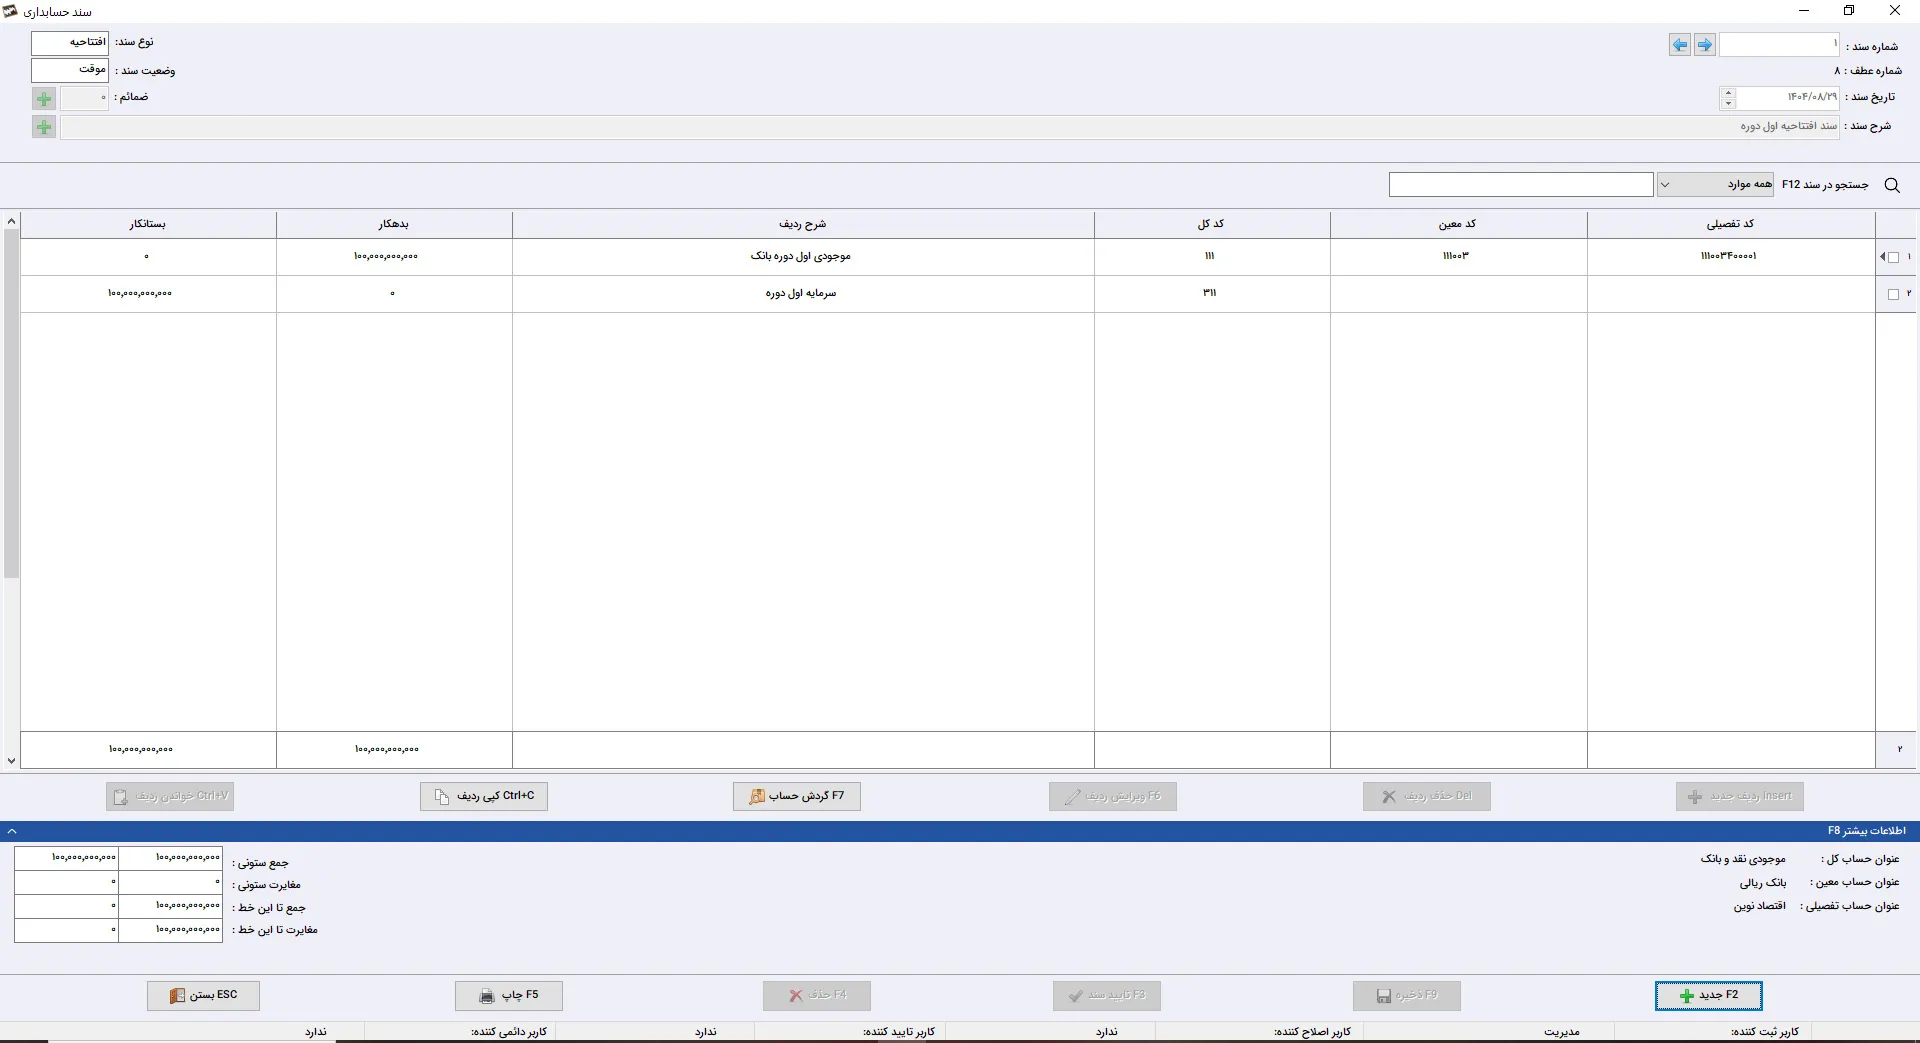Click the plus icon beside شرح سند field
The width and height of the screenshot is (1920, 1043).
[44, 127]
